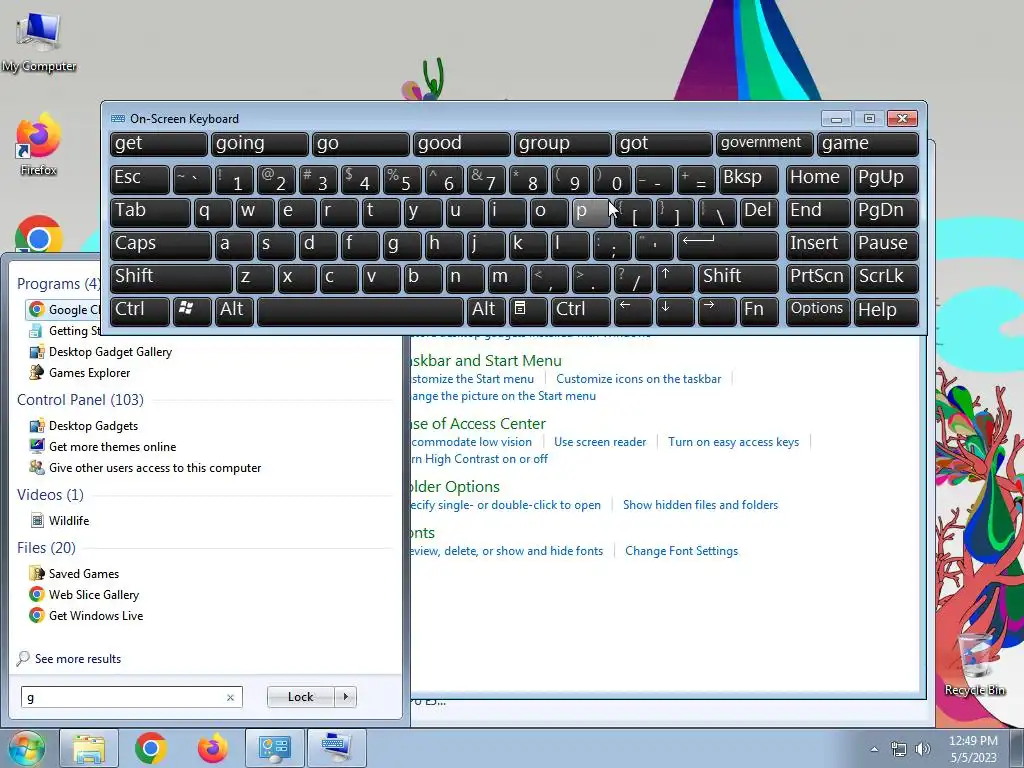
Task: Toggle the left Ctrl key
Action: (140, 310)
